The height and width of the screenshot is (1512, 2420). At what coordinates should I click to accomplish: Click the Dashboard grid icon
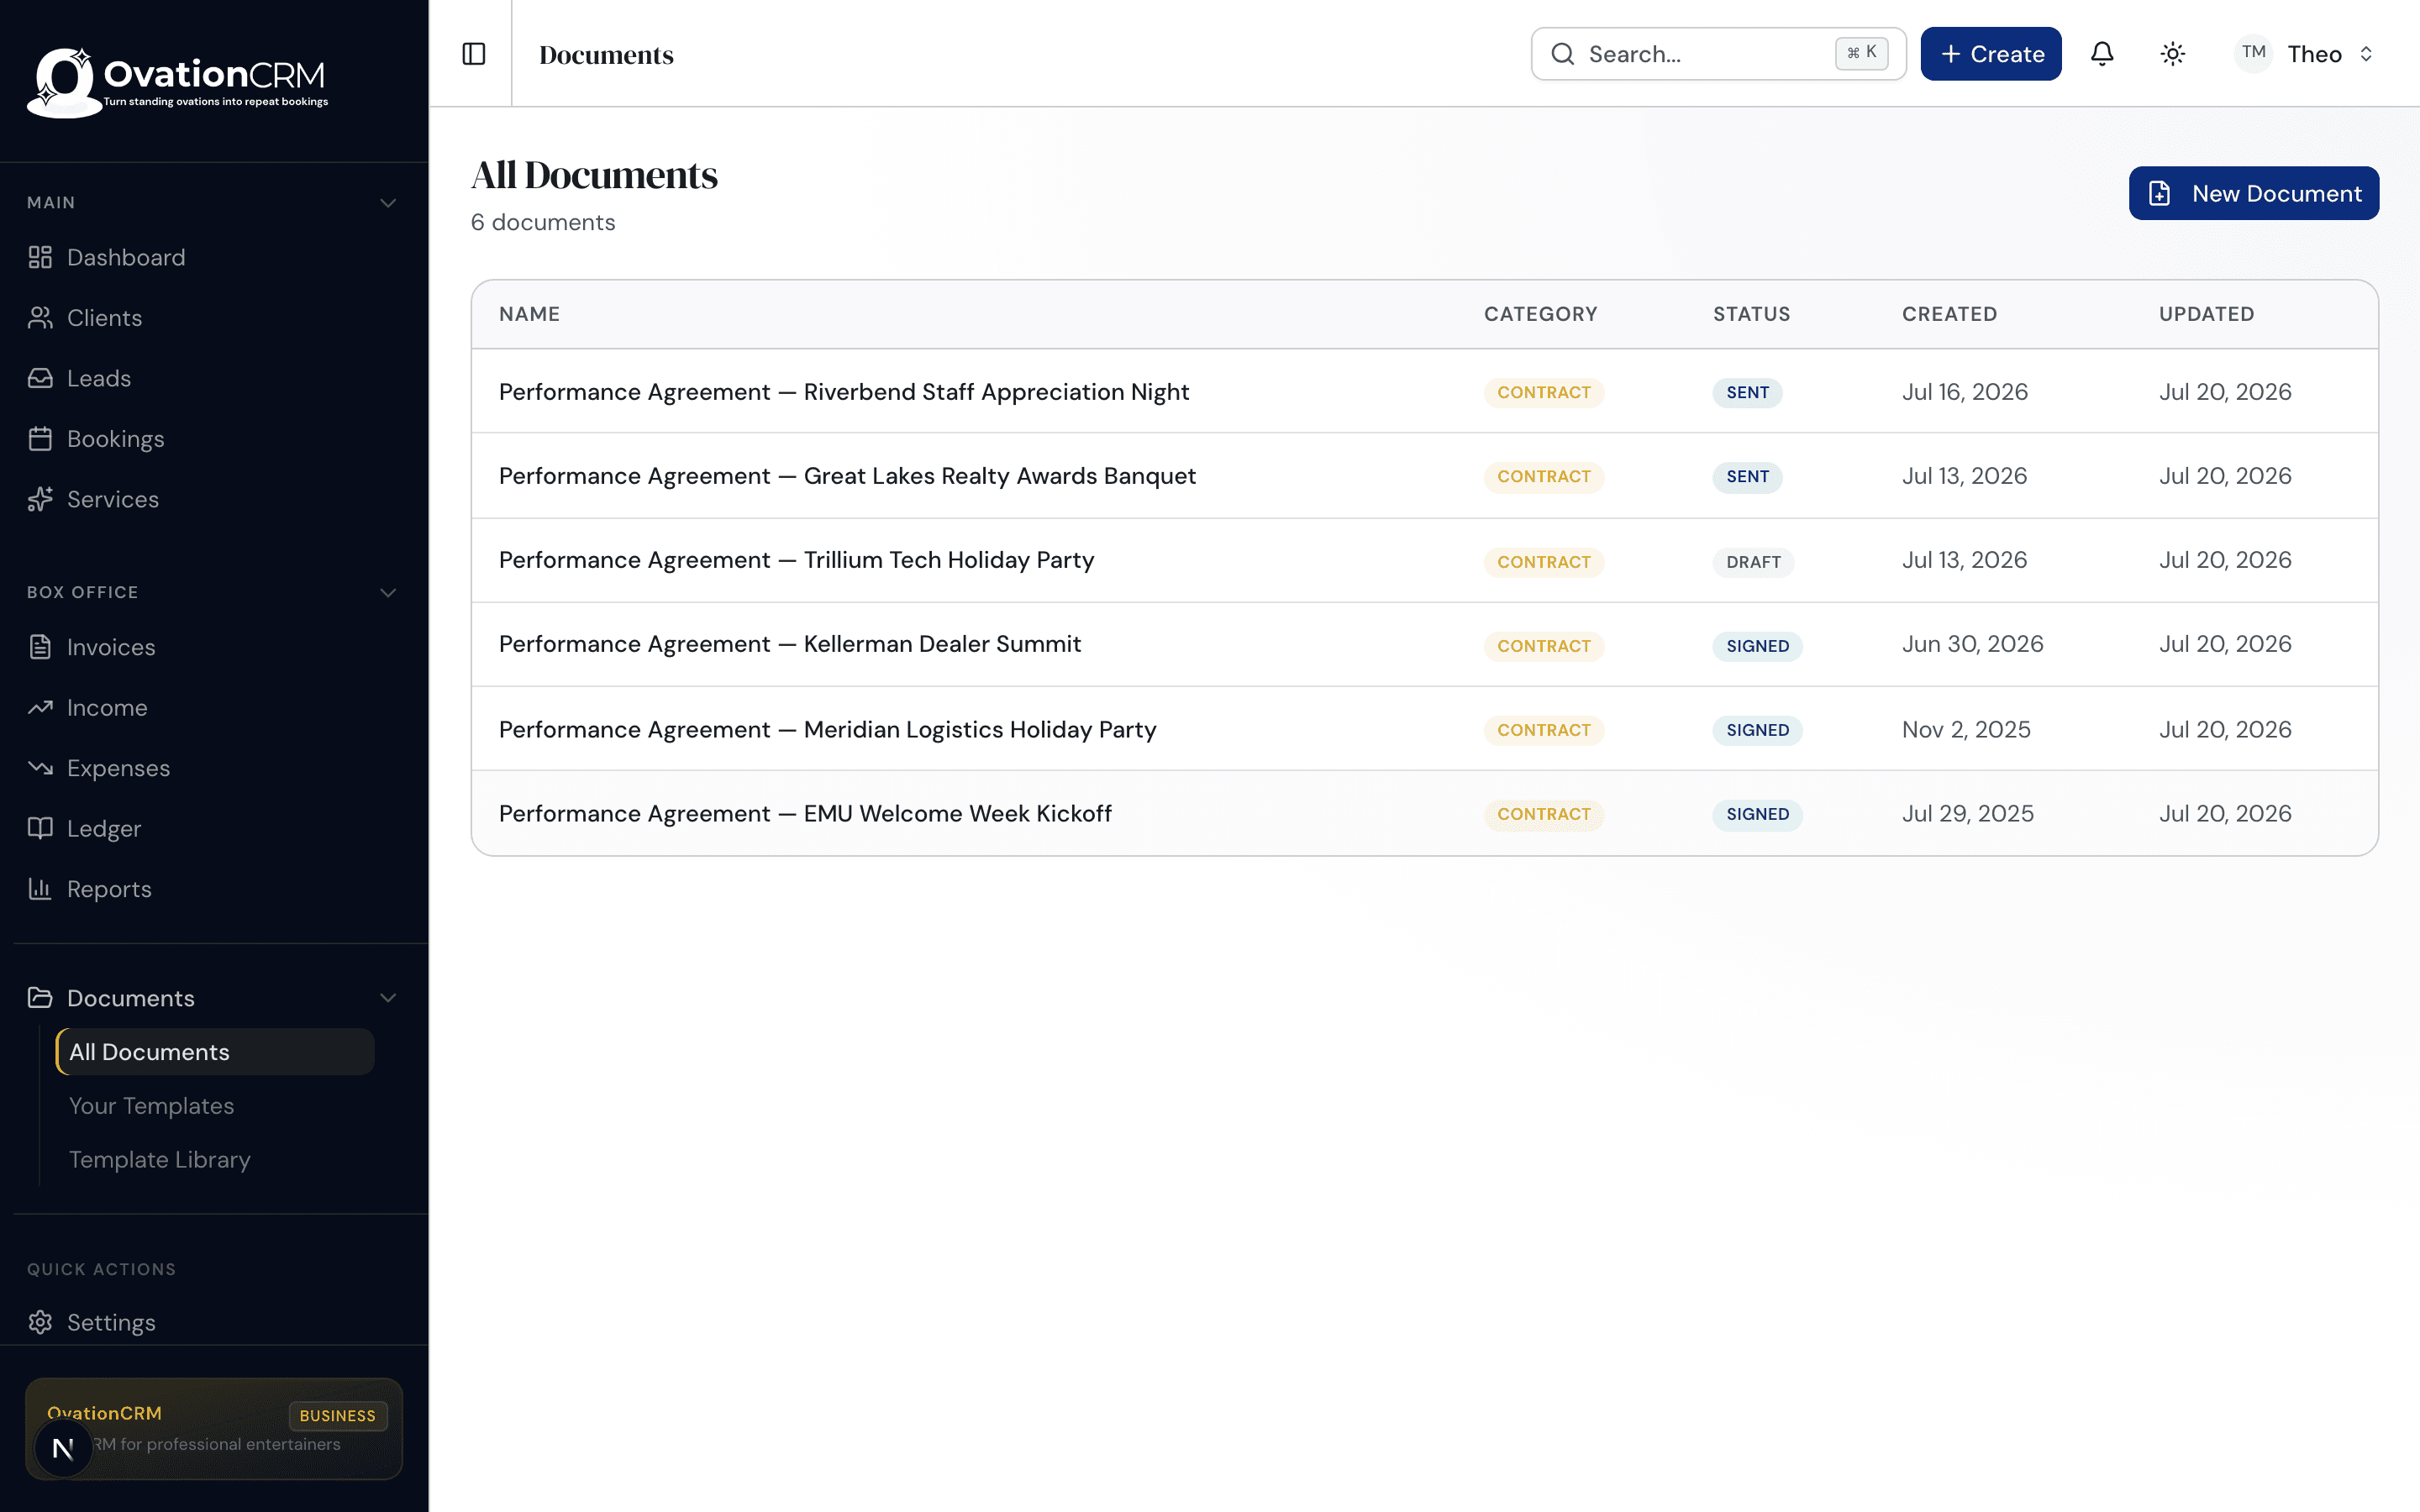(x=40, y=257)
